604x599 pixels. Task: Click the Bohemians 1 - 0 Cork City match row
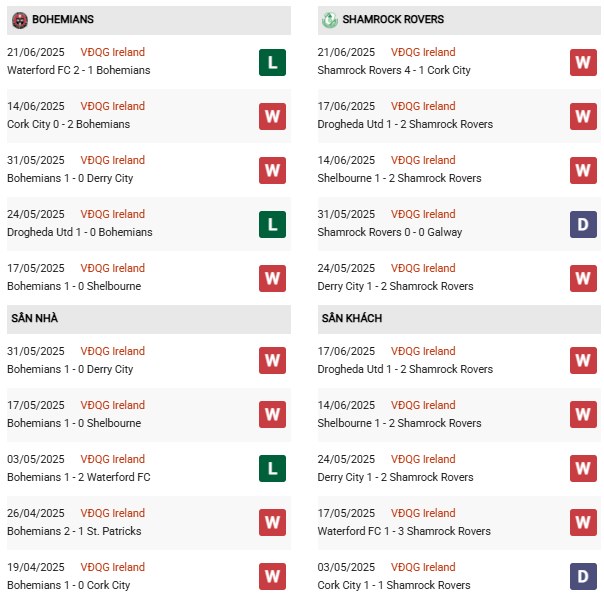(x=69, y=585)
